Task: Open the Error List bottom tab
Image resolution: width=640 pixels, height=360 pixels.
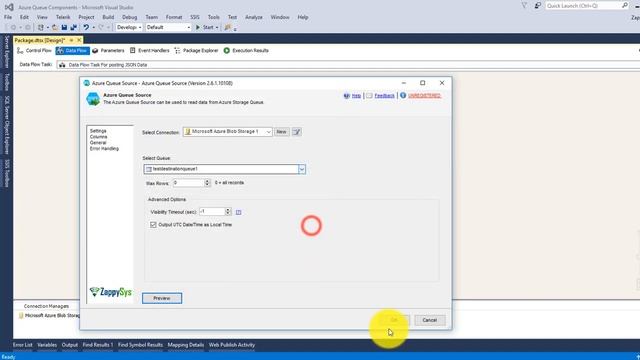Action: click(x=22, y=345)
